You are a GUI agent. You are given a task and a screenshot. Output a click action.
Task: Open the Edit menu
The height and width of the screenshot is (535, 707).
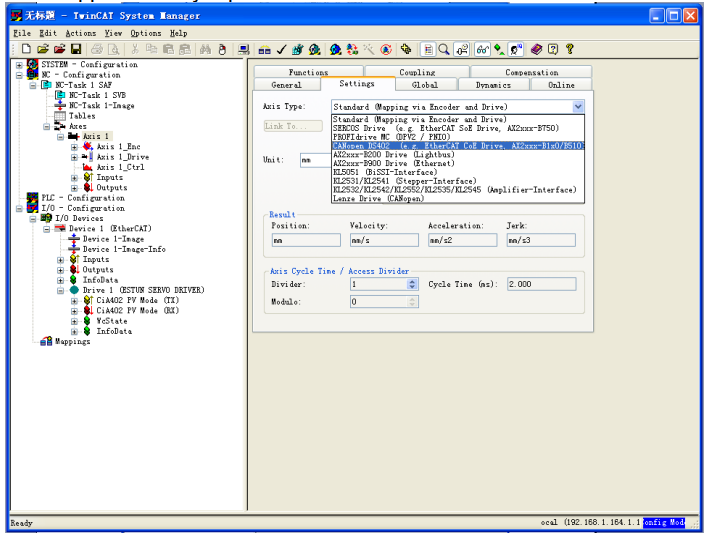point(48,33)
